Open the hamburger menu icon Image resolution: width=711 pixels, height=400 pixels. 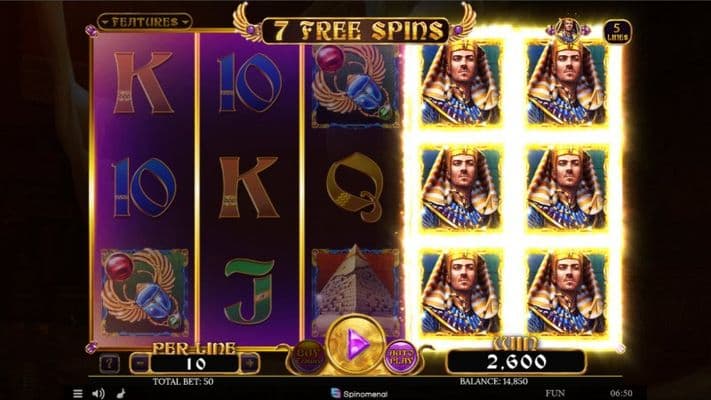[x=78, y=393]
